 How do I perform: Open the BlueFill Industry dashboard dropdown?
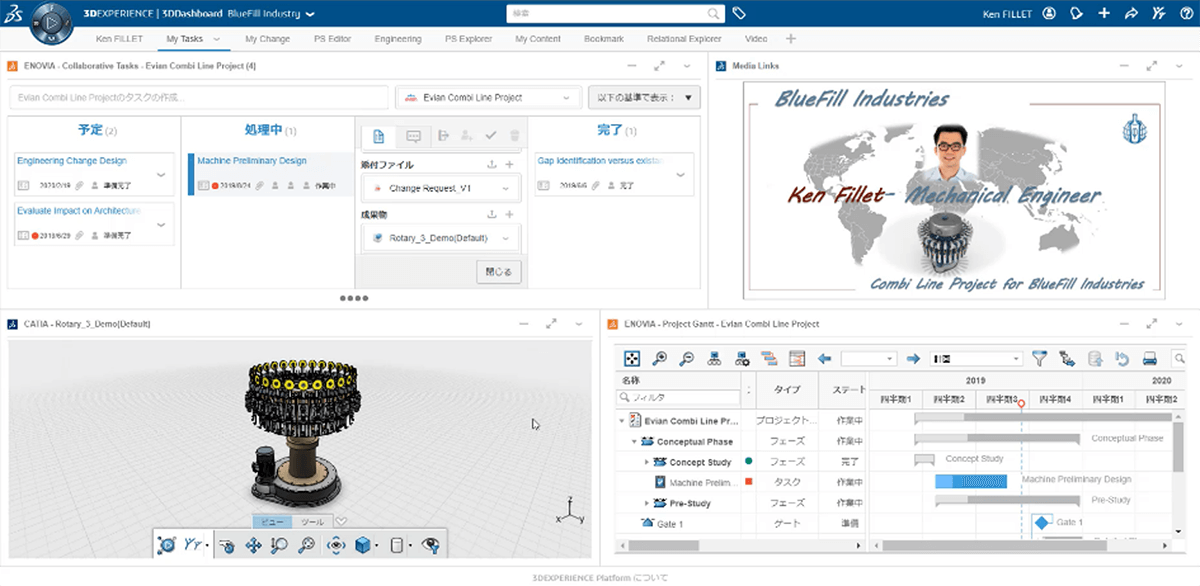point(311,14)
